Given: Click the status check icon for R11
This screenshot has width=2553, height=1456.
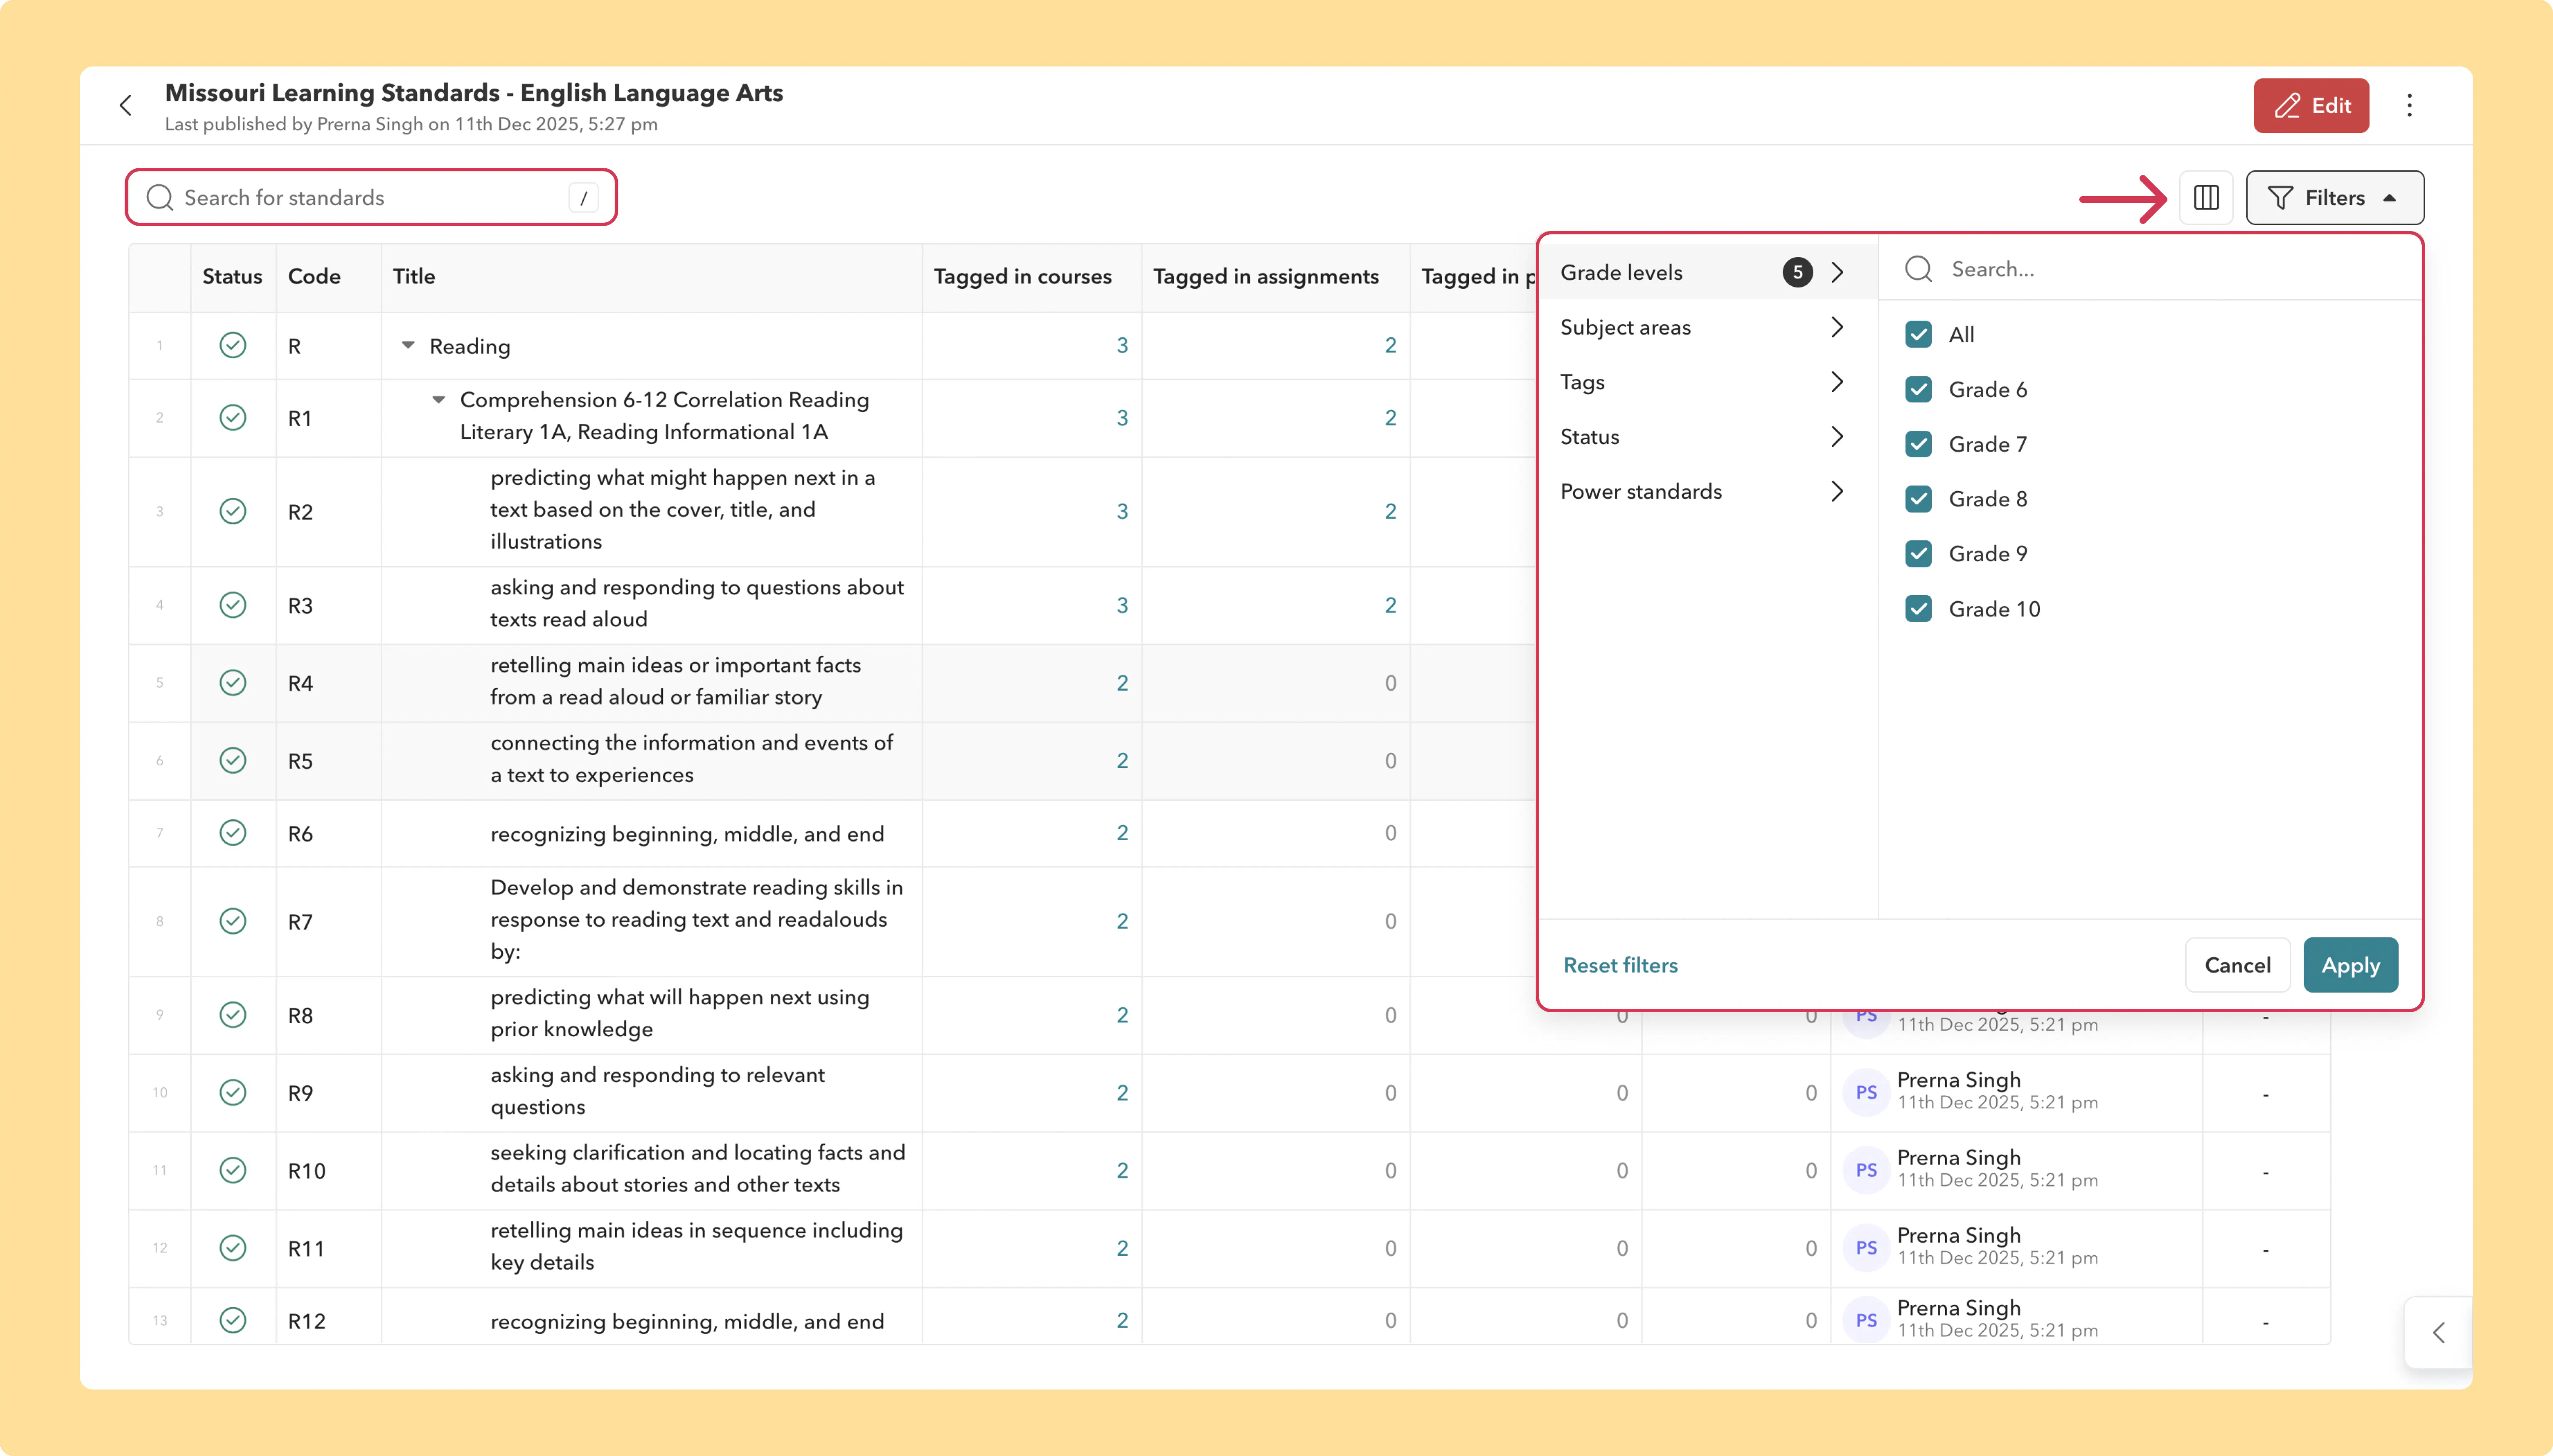Looking at the screenshot, I should [x=233, y=1248].
